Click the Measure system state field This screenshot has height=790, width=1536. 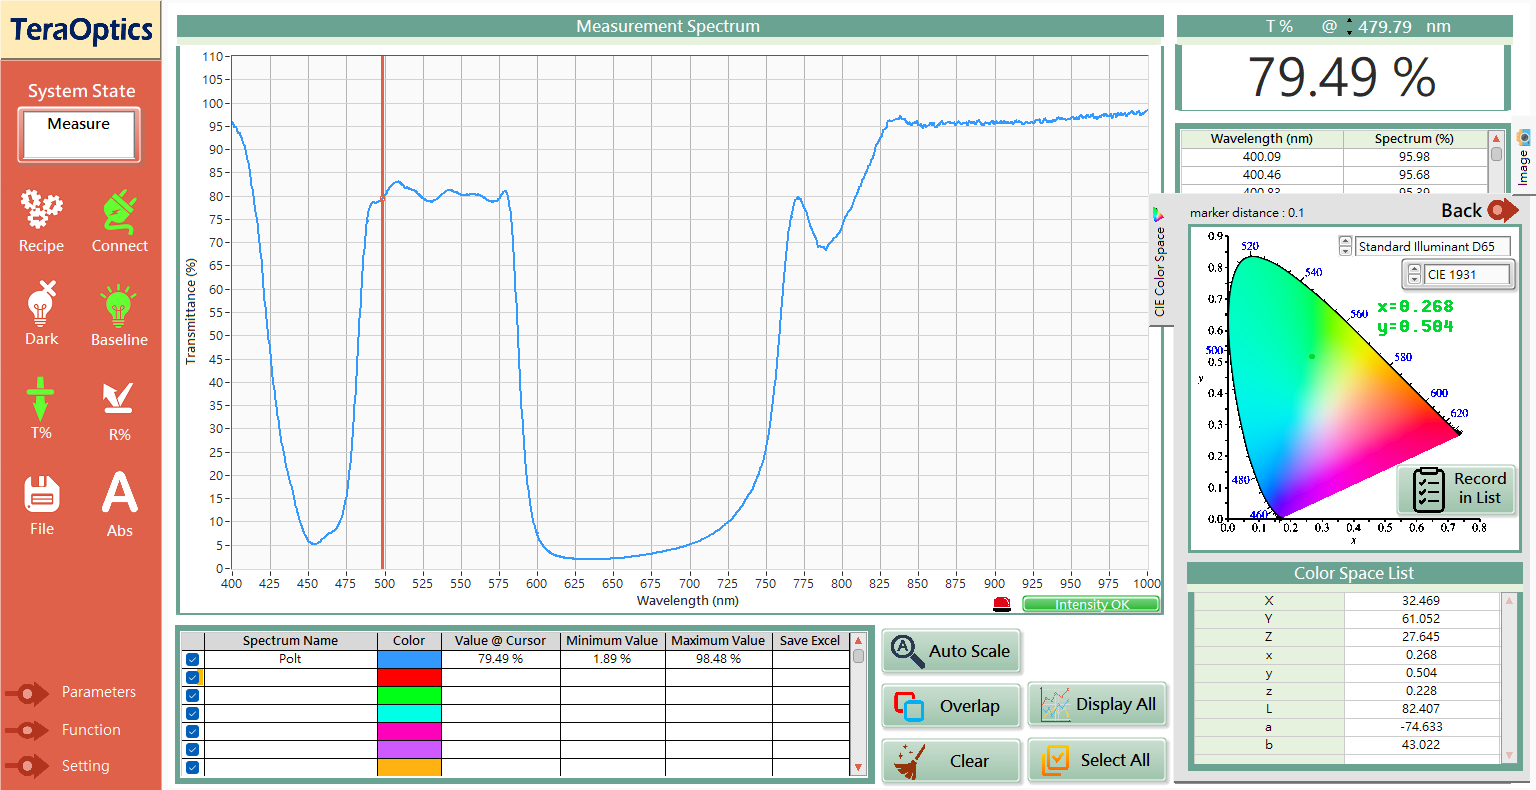tap(79, 134)
